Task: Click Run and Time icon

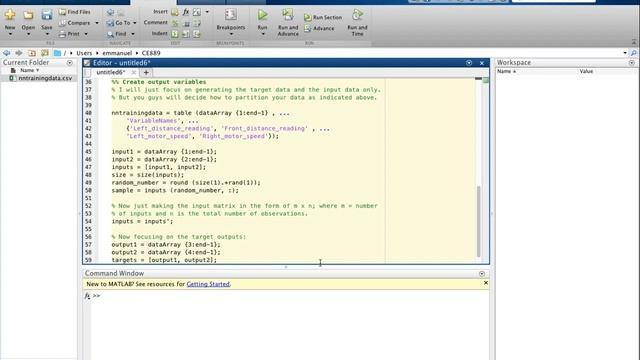Action: tap(357, 15)
